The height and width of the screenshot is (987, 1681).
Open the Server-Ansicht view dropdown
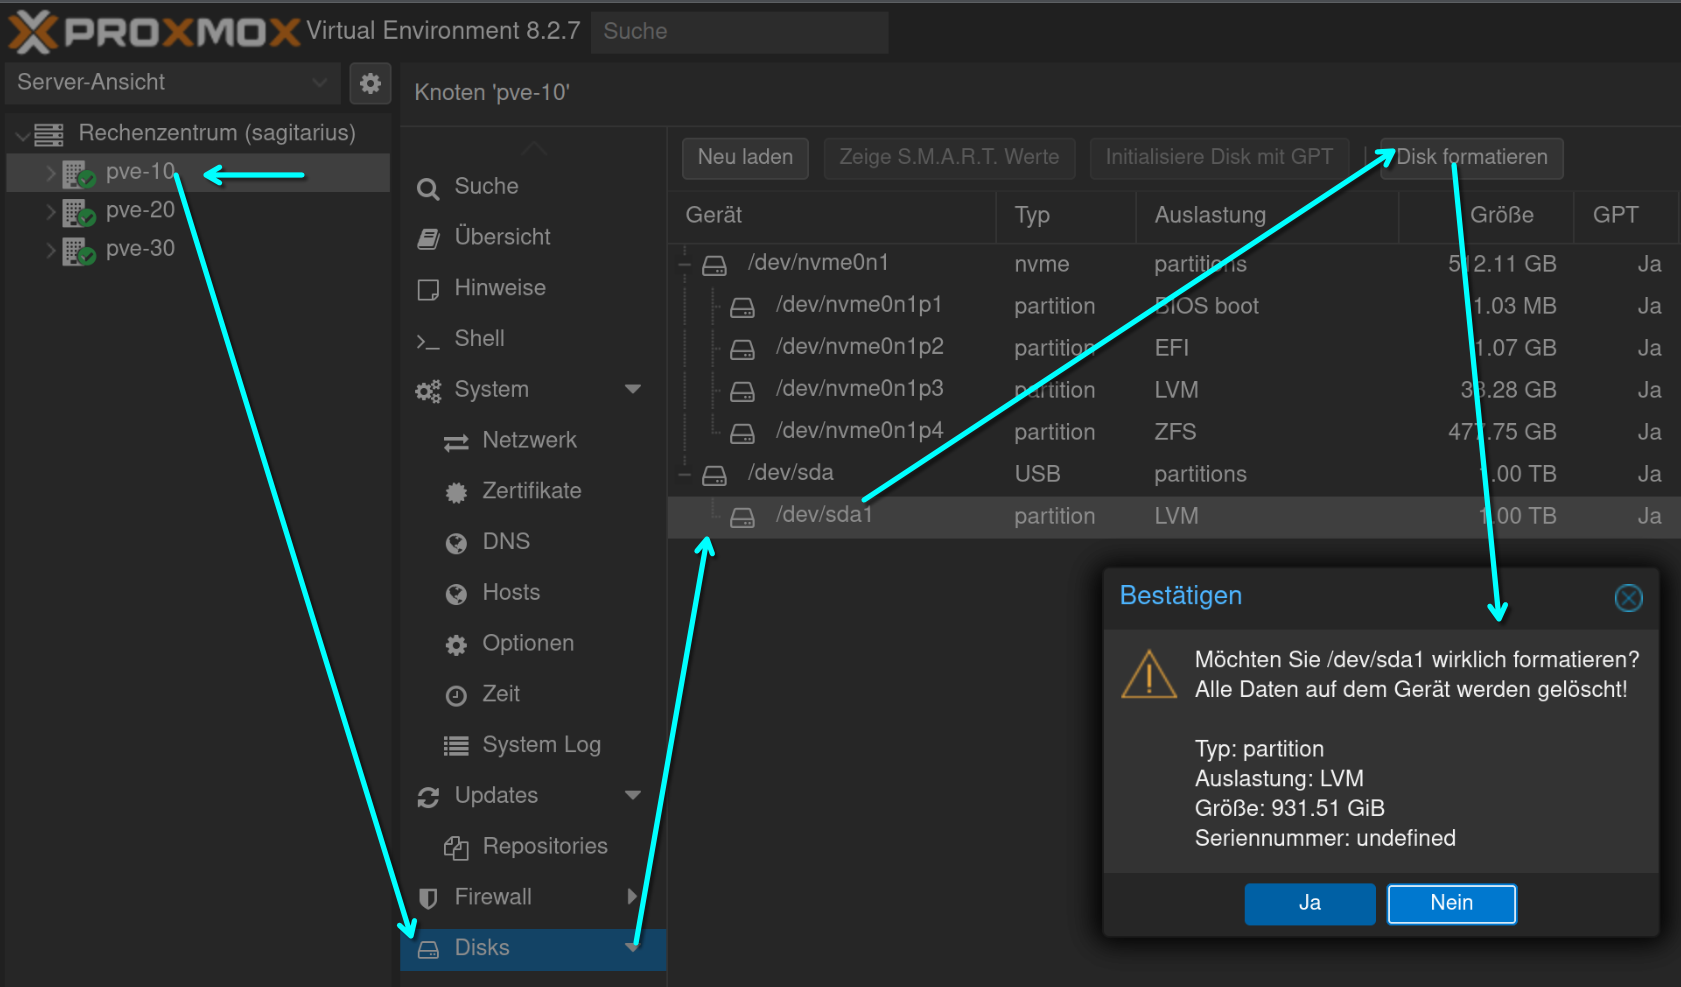point(172,83)
